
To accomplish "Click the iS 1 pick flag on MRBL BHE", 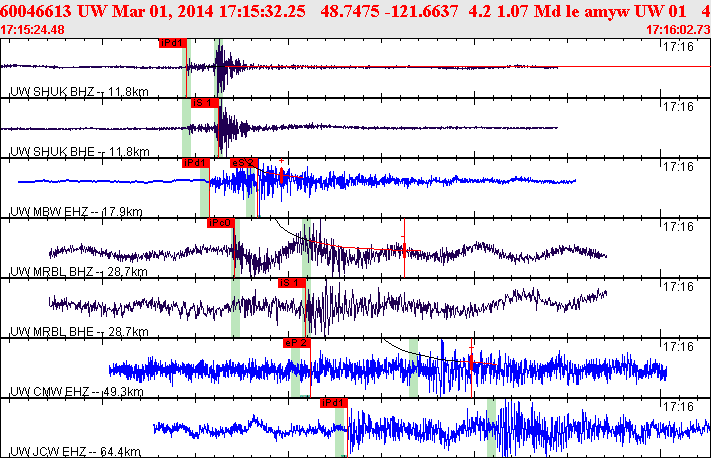I will coord(292,283).
